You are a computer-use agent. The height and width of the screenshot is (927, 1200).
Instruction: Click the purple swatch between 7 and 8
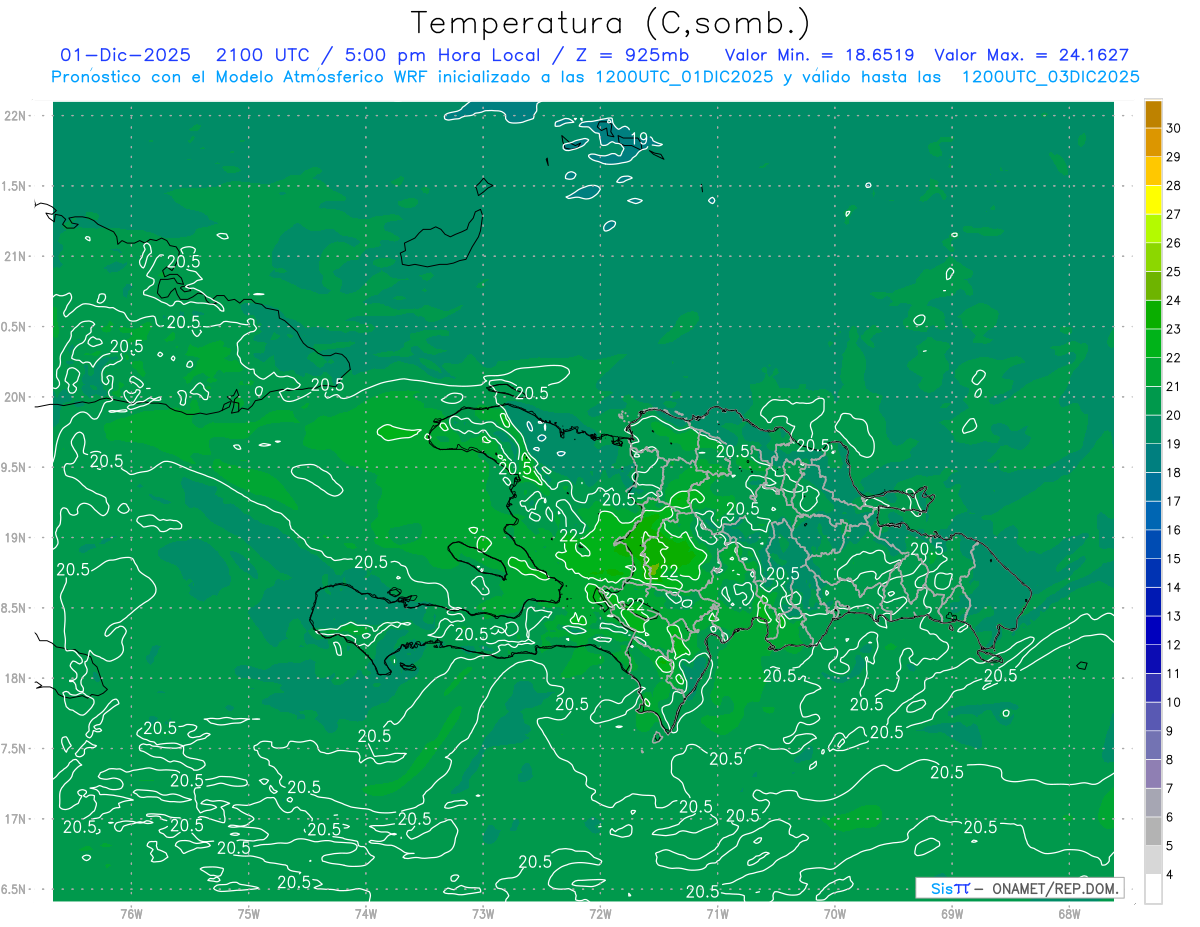point(1153,774)
